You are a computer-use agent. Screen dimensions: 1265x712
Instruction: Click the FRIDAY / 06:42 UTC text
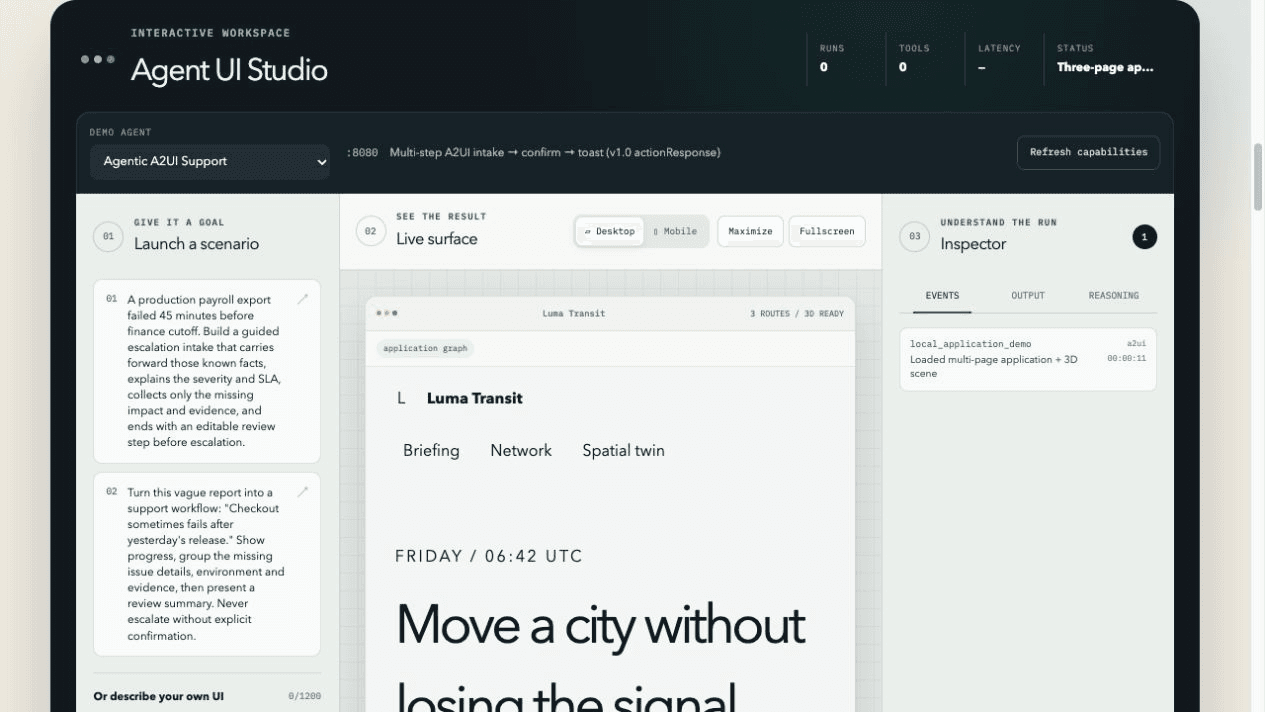tap(489, 556)
